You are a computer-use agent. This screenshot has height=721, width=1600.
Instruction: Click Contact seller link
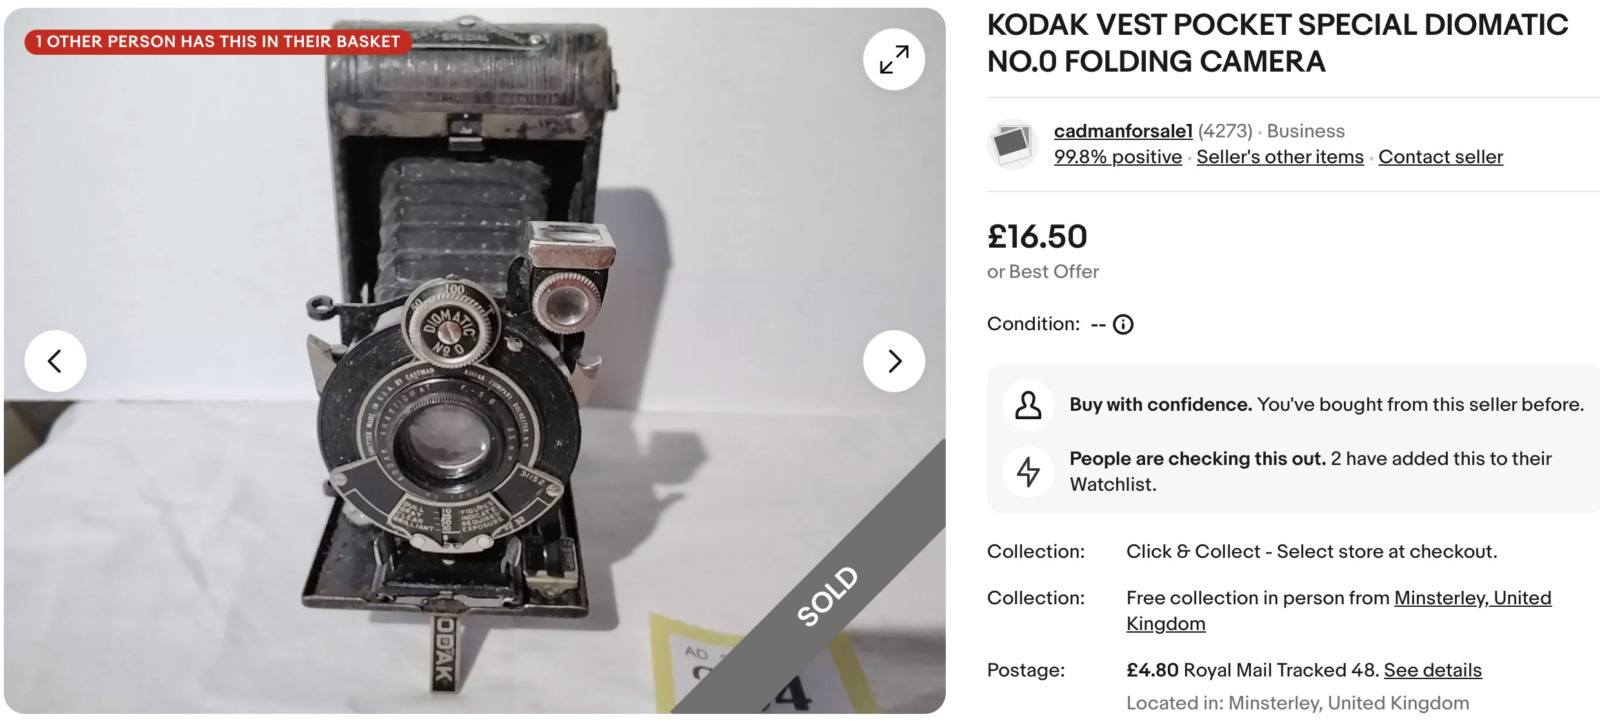[x=1440, y=157]
